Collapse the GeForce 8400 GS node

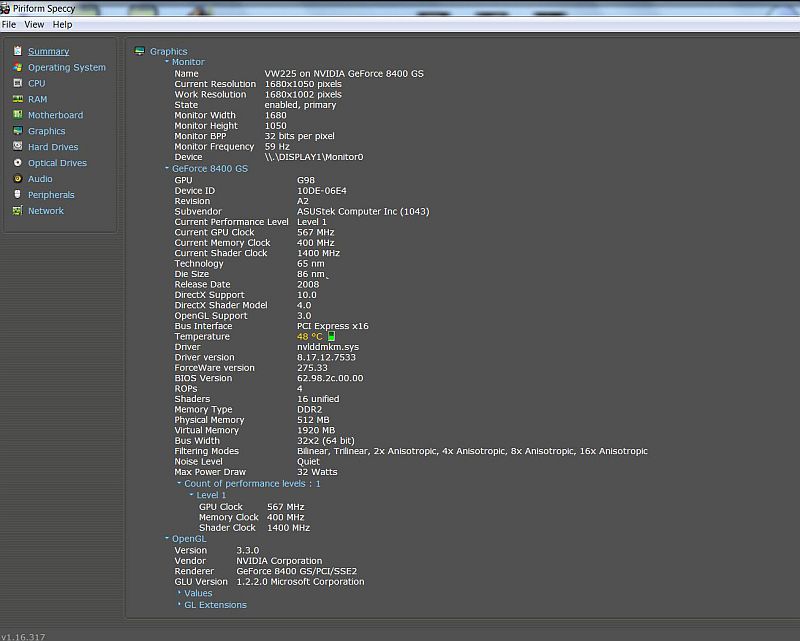(167, 168)
